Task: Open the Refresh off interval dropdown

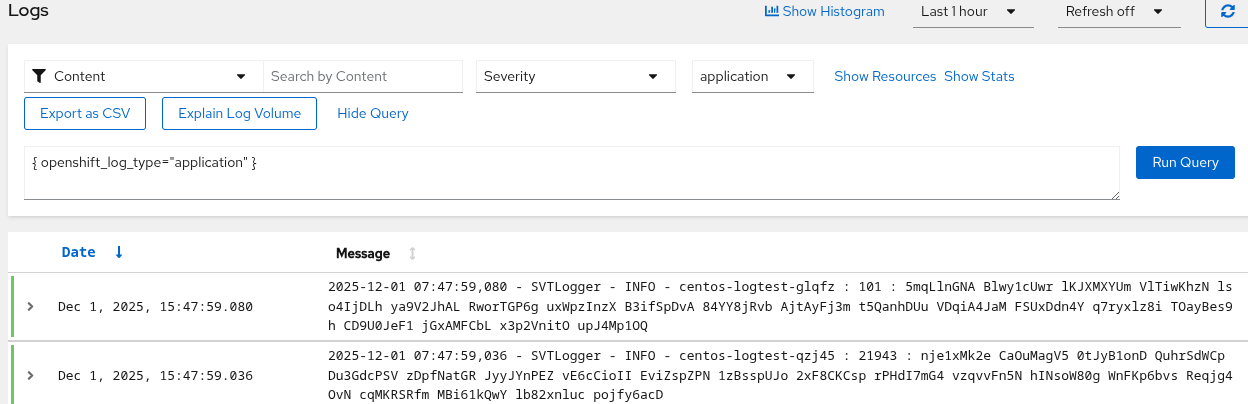Action: point(1114,12)
